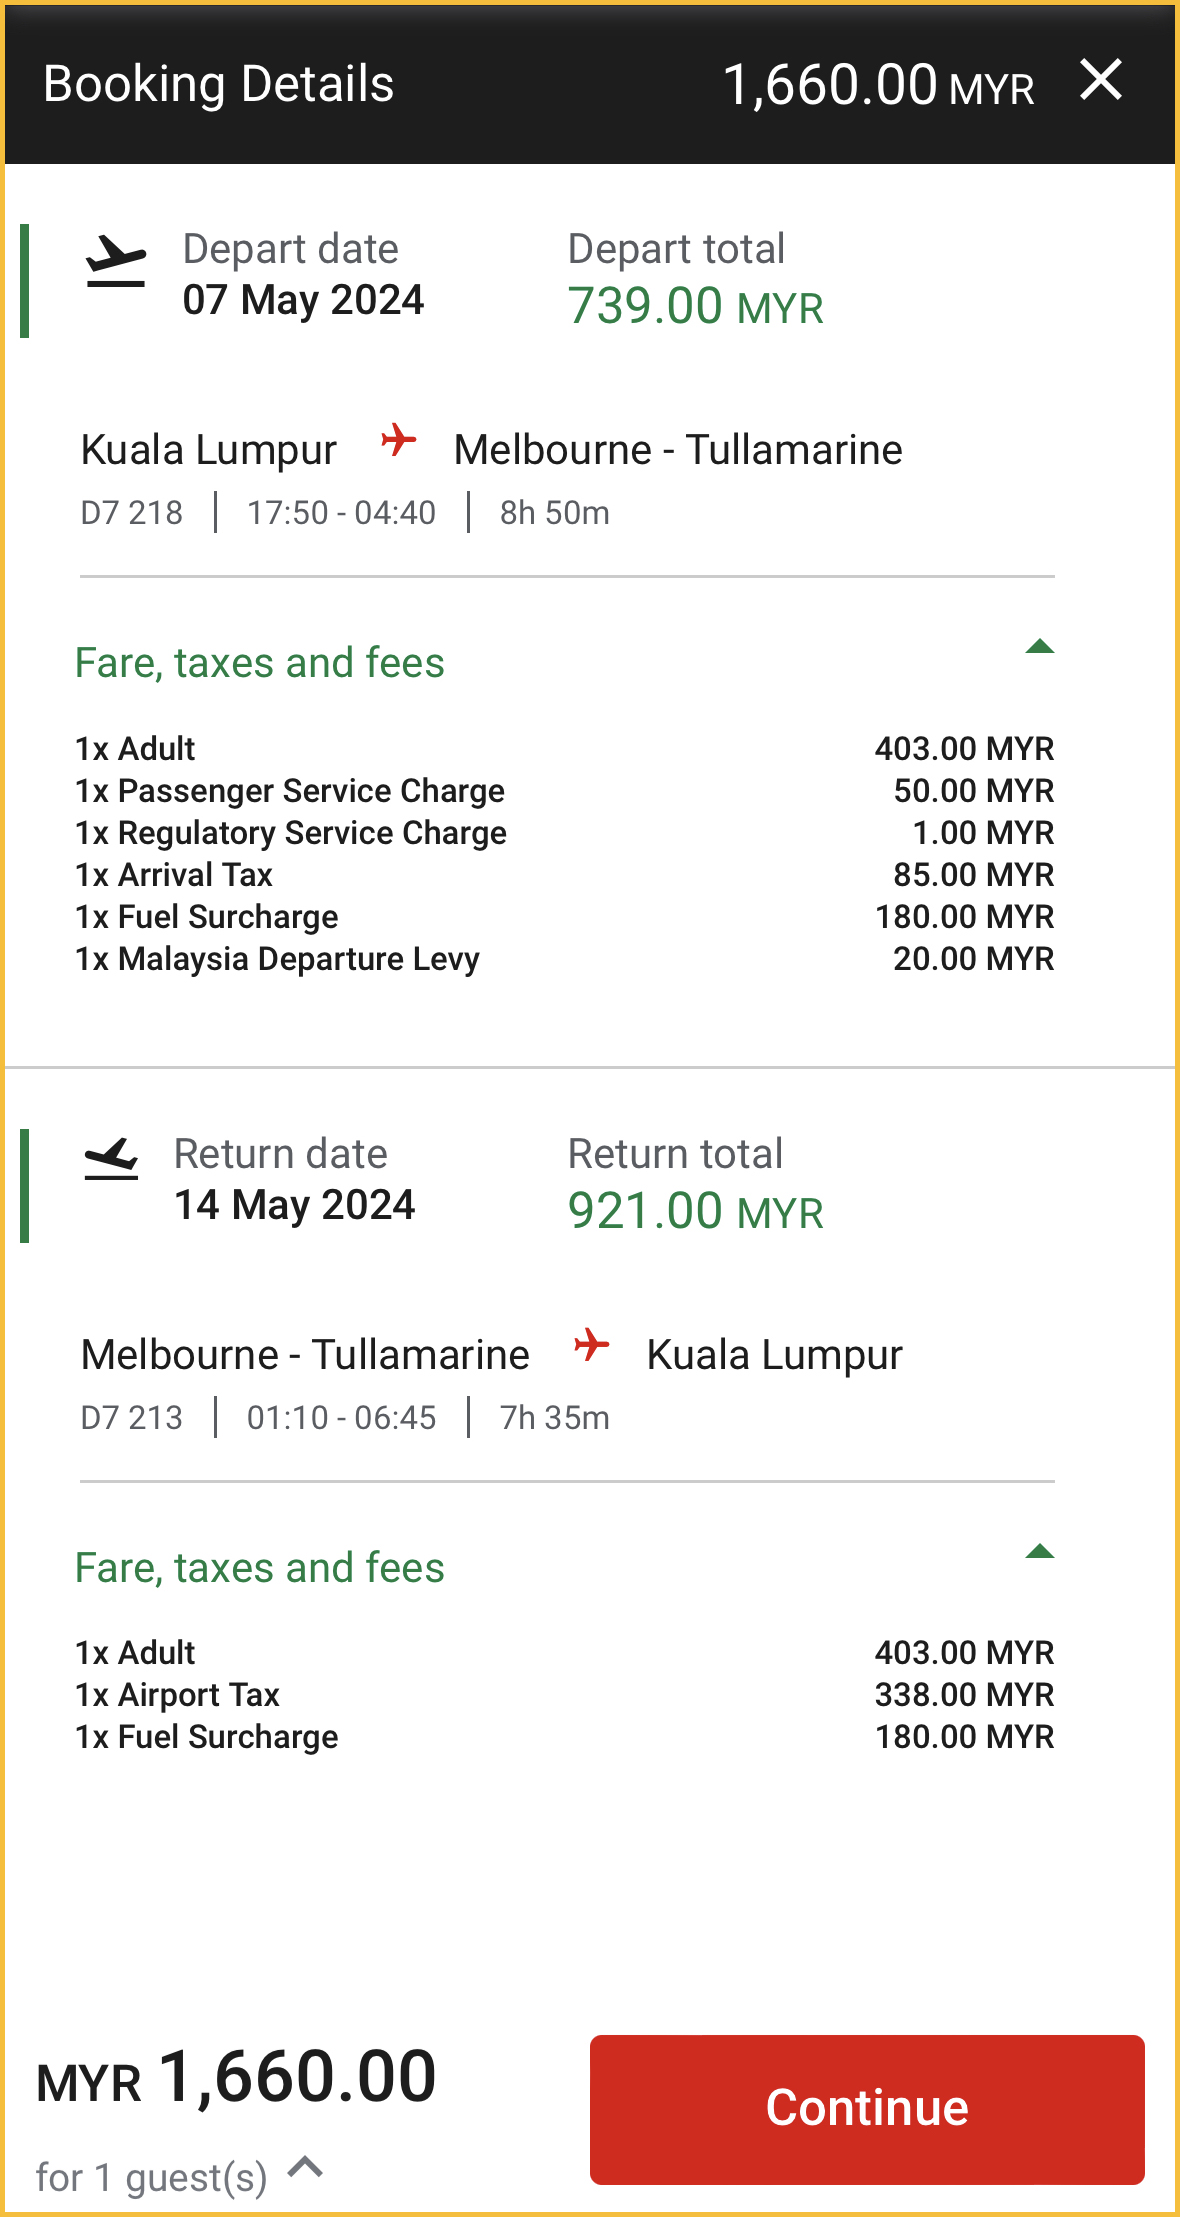Close the Booking Details panel

[1101, 80]
